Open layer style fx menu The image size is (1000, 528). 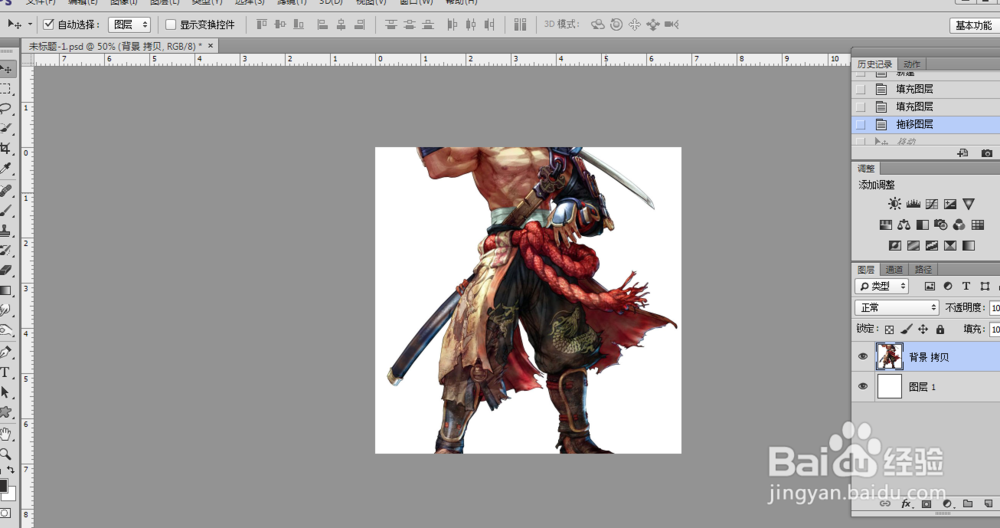point(906,504)
